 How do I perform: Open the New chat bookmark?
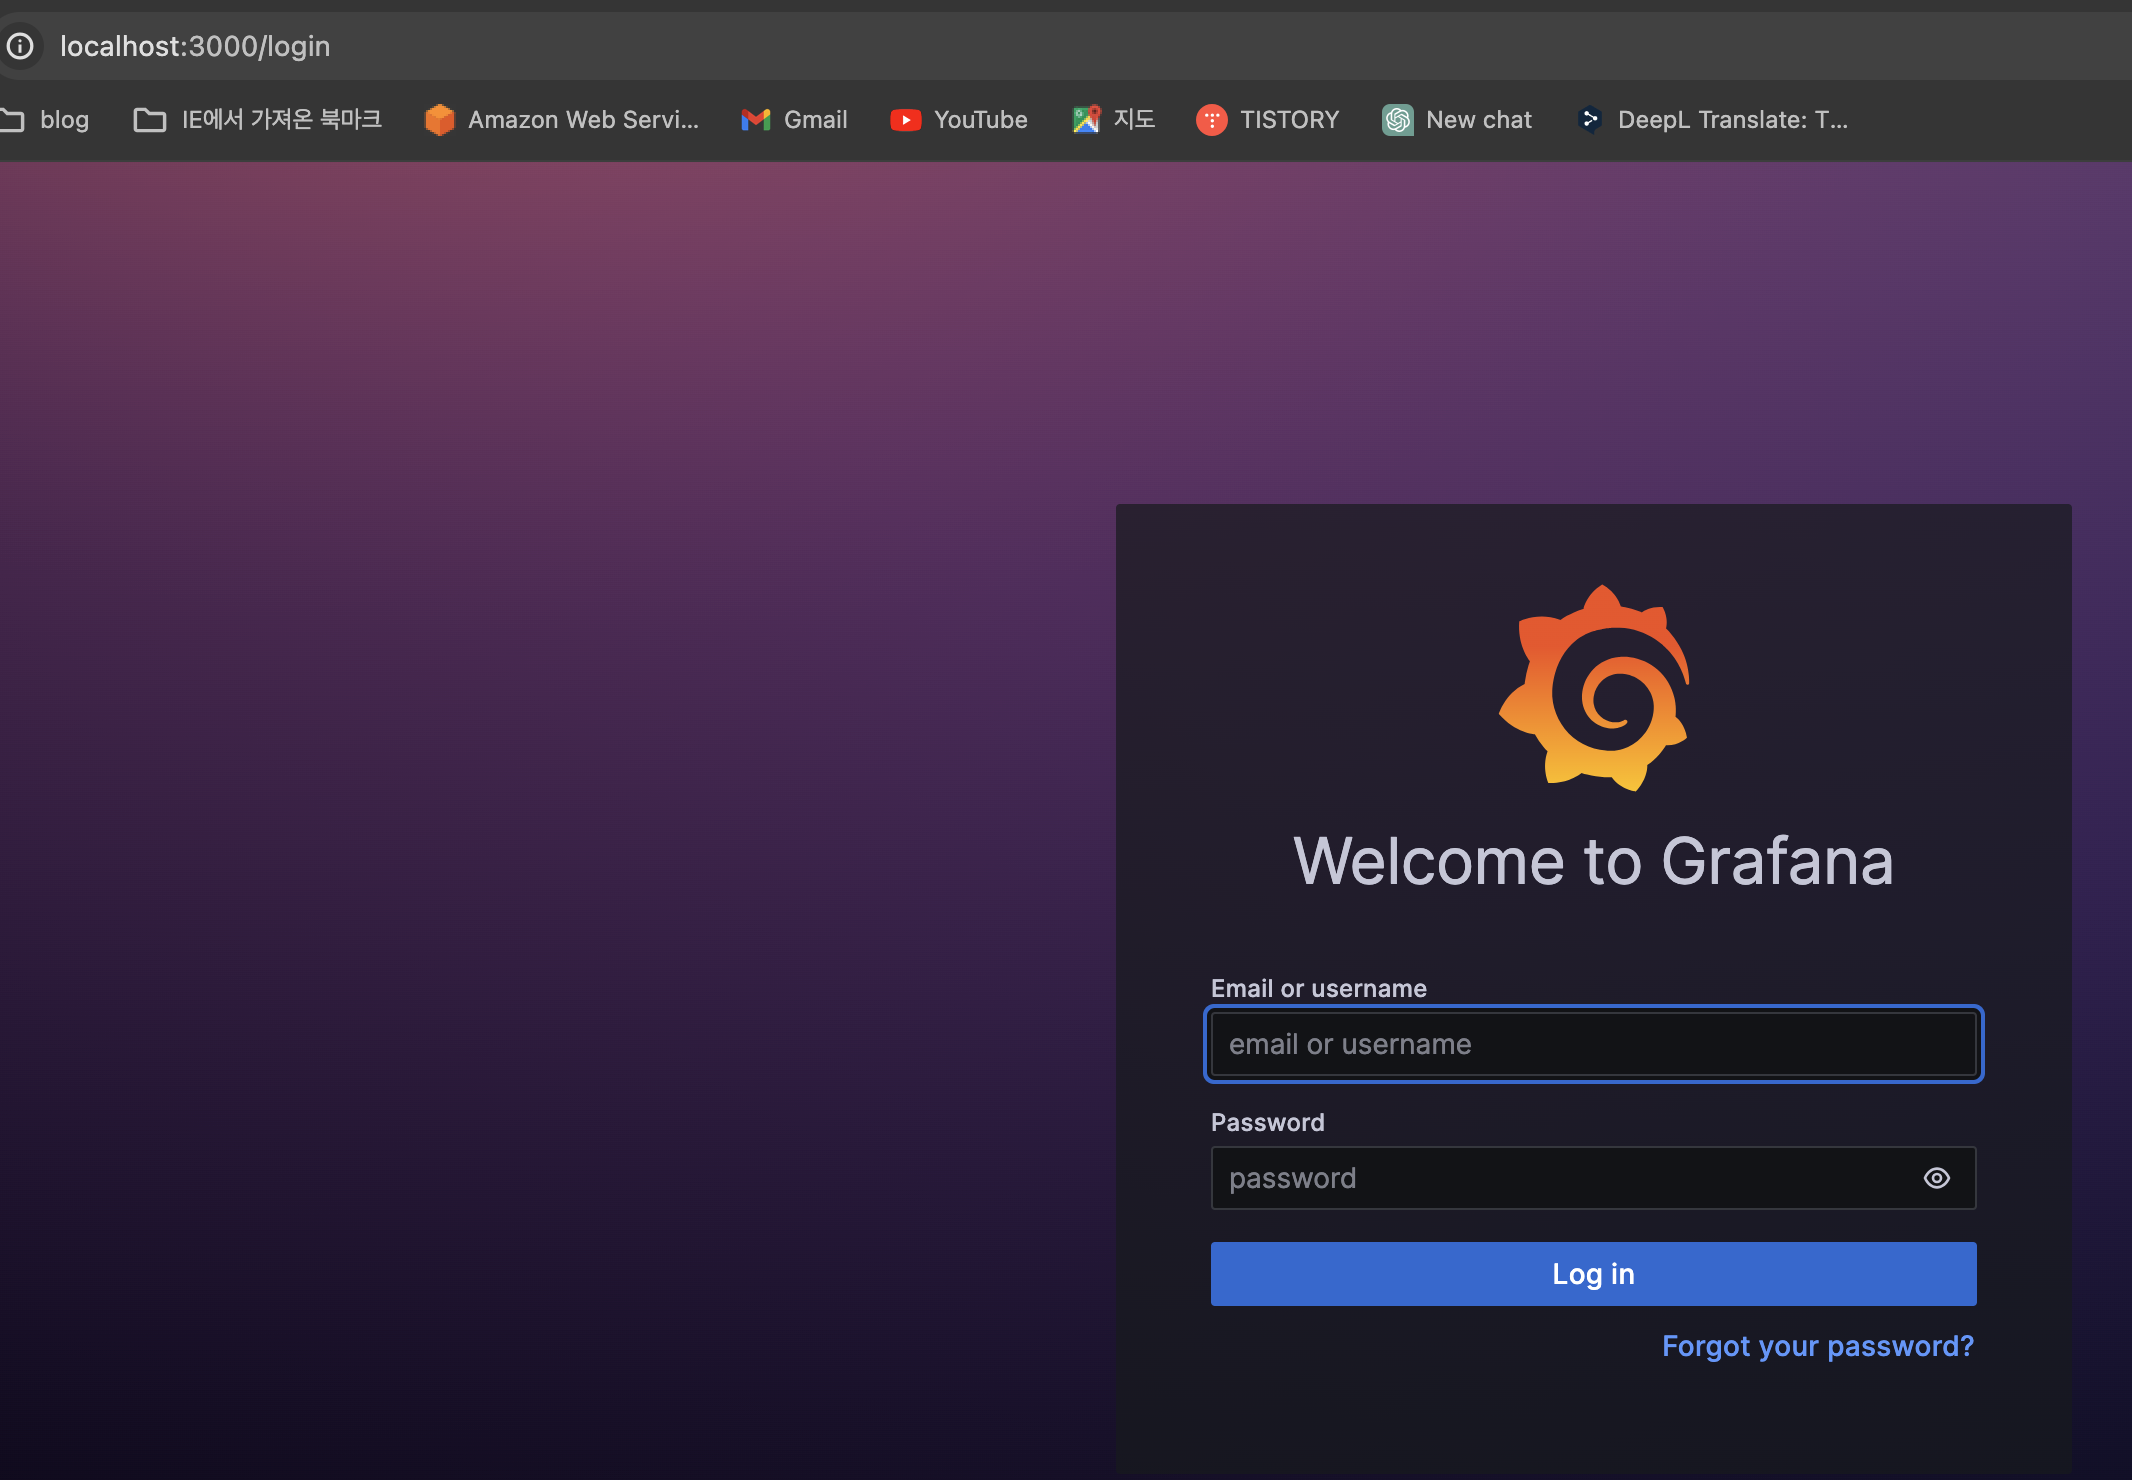pyautogui.click(x=1457, y=120)
